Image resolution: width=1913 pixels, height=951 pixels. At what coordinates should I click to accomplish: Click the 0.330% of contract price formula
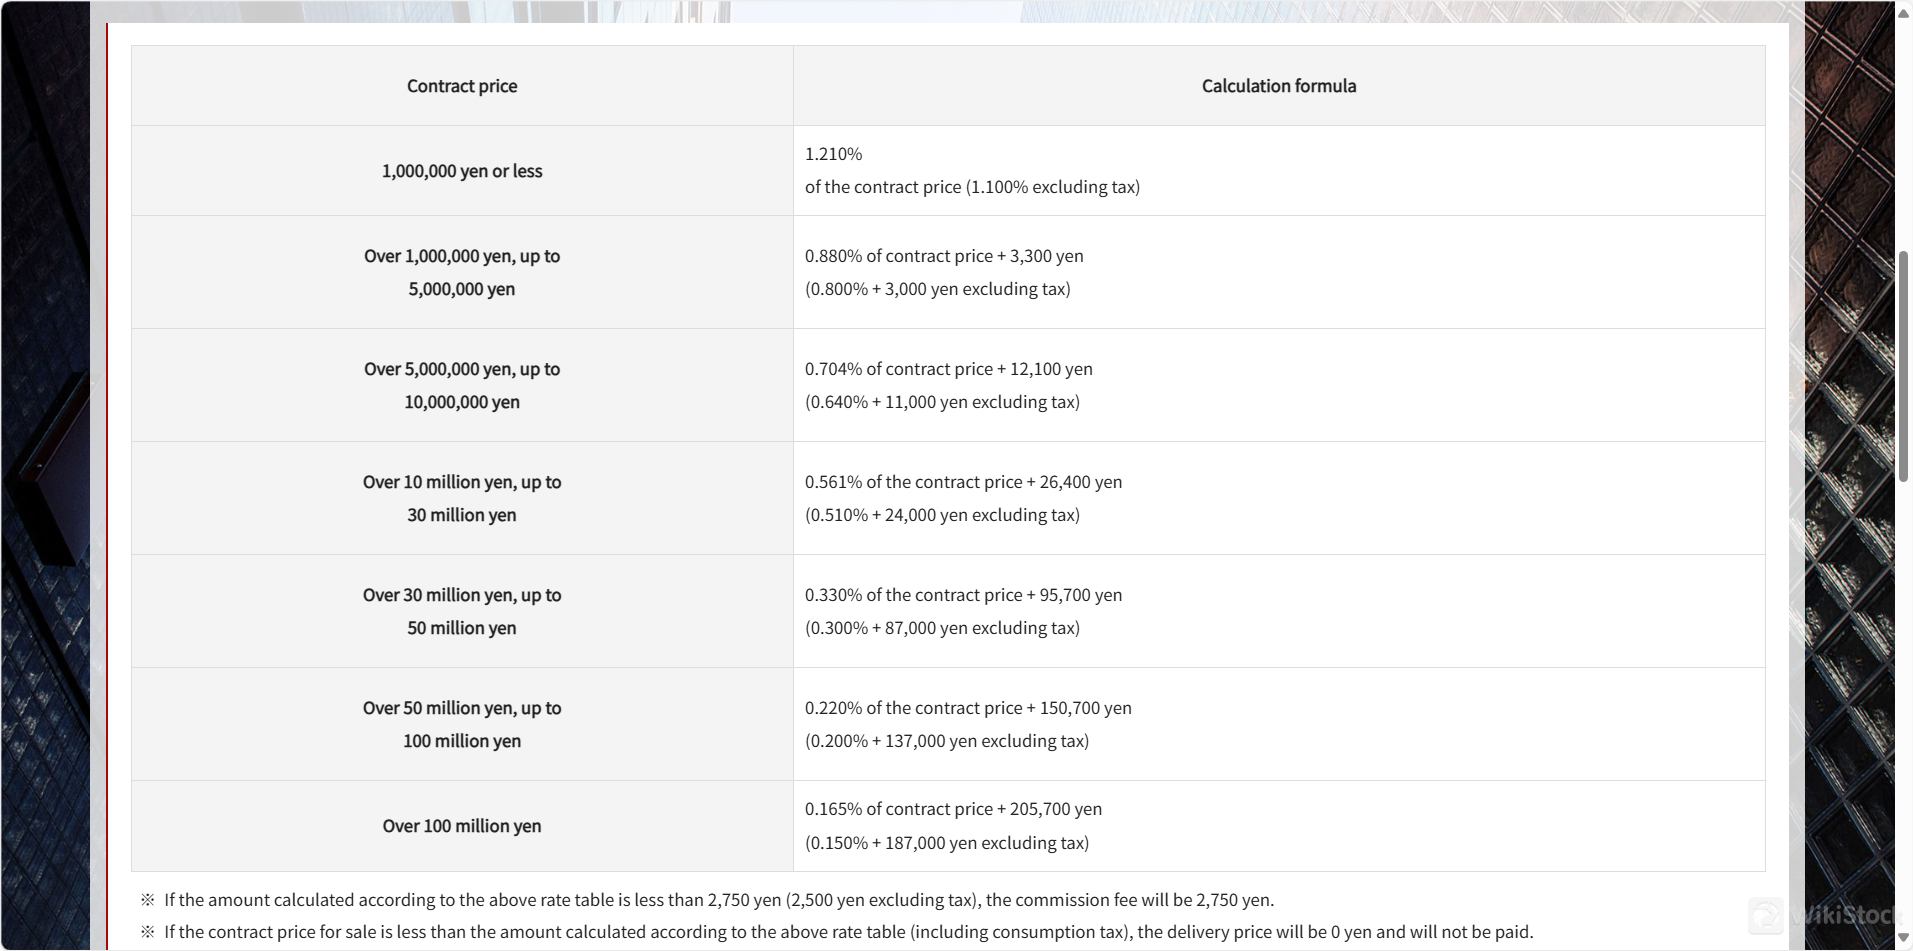point(963,594)
